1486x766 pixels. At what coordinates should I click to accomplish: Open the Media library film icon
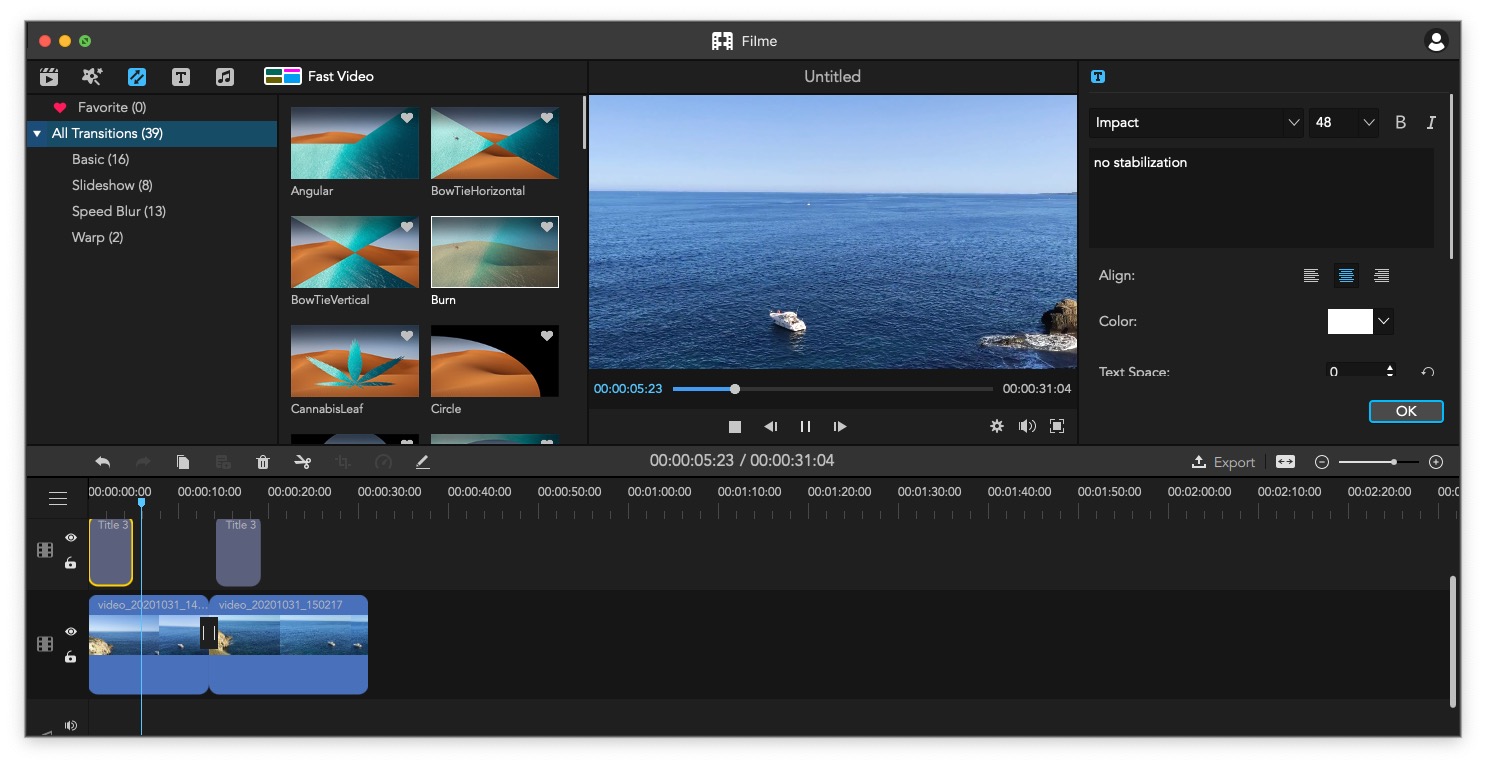coord(48,76)
